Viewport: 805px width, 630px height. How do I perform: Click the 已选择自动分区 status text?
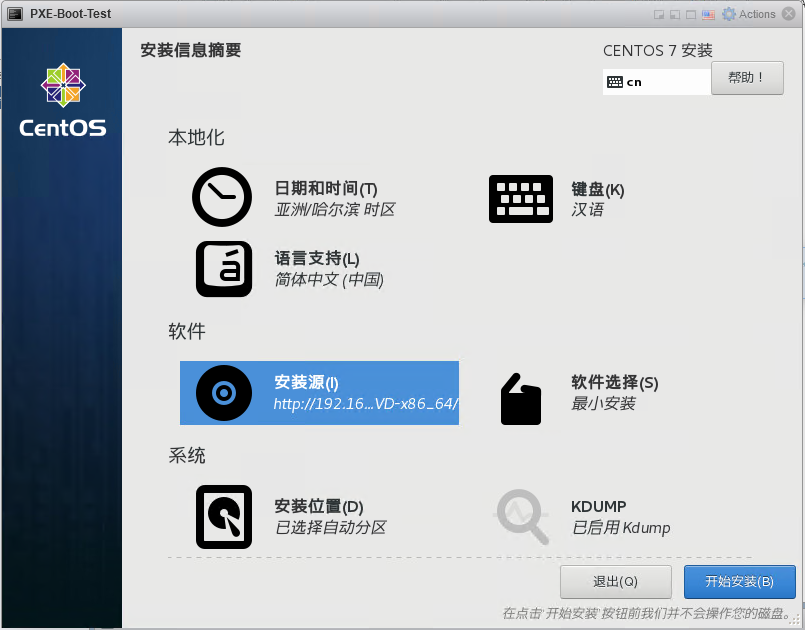[331, 527]
